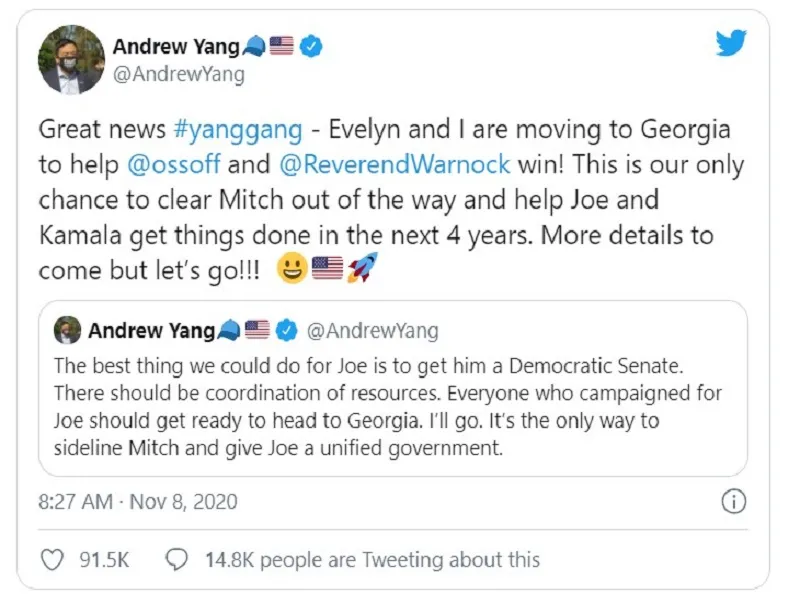Click @AndrewYang handle in quoted tweet
The image size is (800, 600).
pos(371,330)
